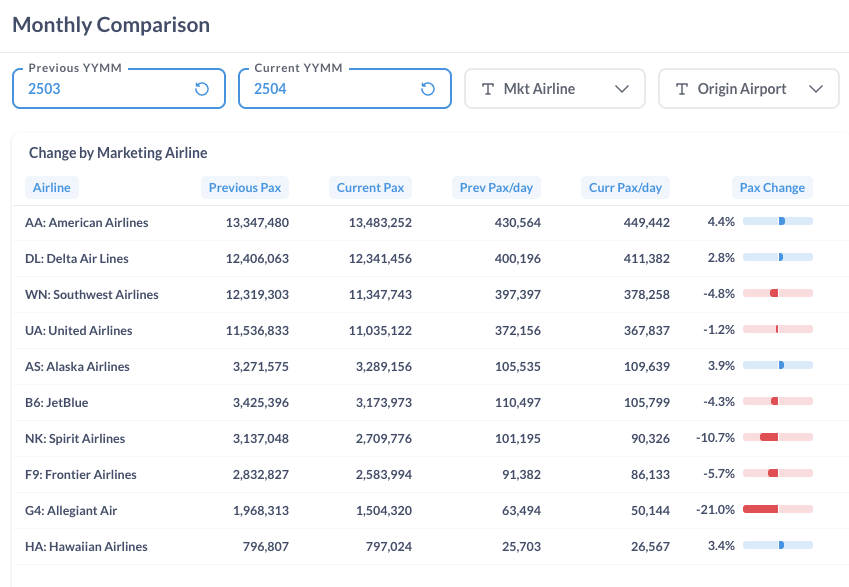Viewport: 849px width, 587px height.
Task: Click the Hawaiian Airlines pax change bar
Action: 778,545
